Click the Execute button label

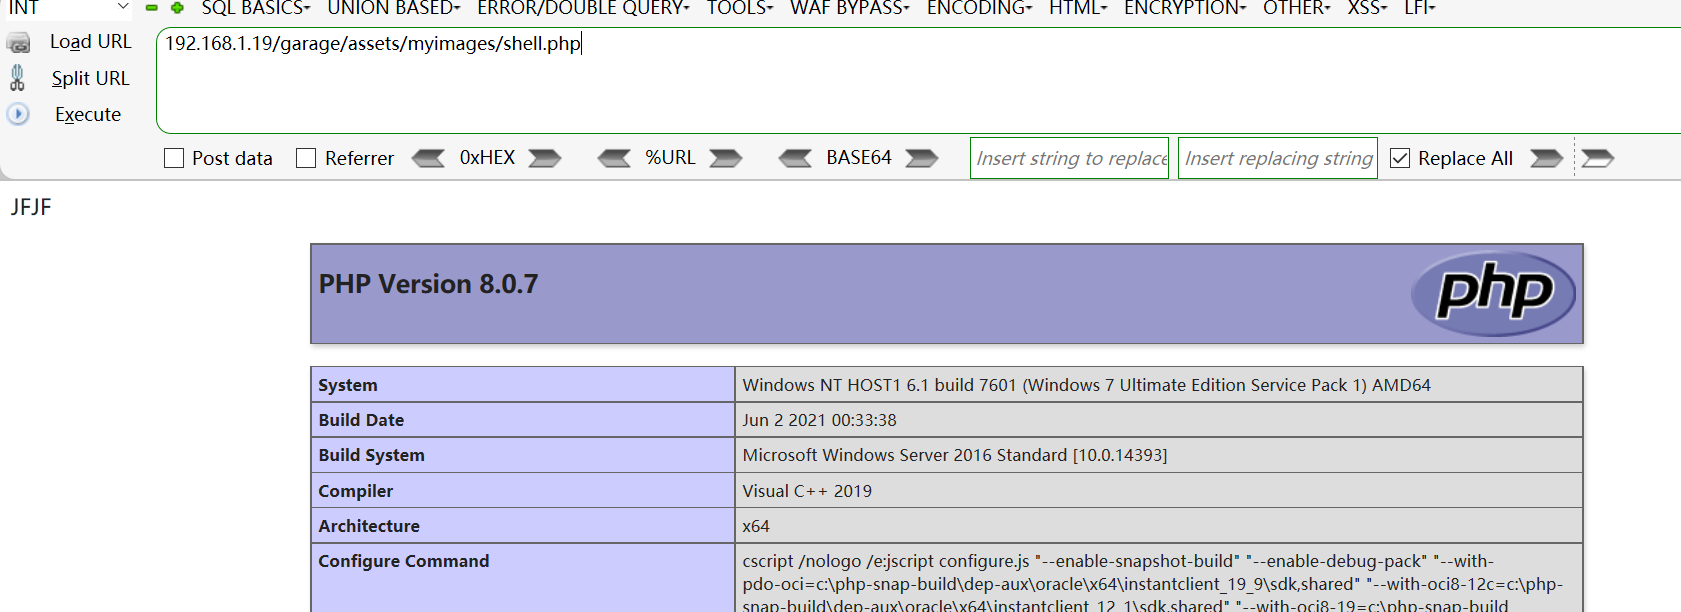coord(88,114)
